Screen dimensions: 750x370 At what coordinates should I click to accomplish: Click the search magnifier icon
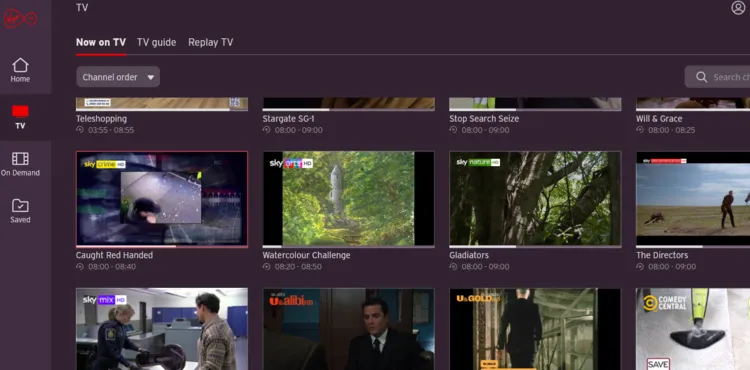point(701,77)
